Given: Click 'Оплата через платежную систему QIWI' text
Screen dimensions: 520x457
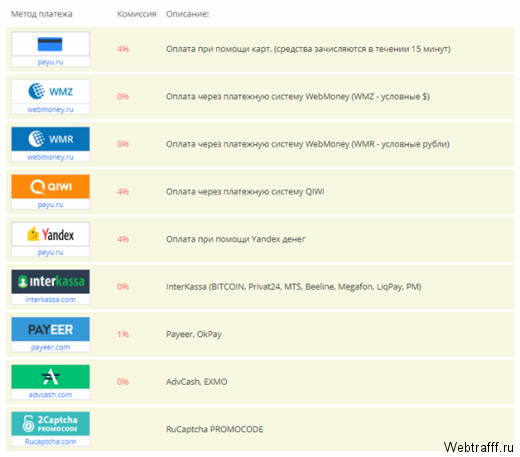Looking at the screenshot, I should [x=245, y=192].
